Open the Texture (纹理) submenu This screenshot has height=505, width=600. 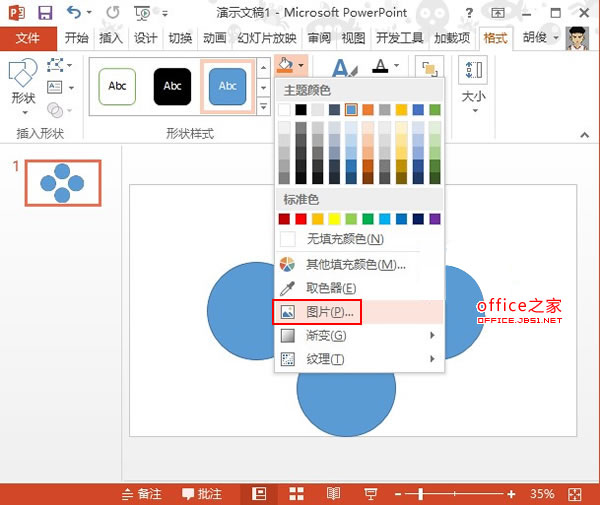[359, 359]
